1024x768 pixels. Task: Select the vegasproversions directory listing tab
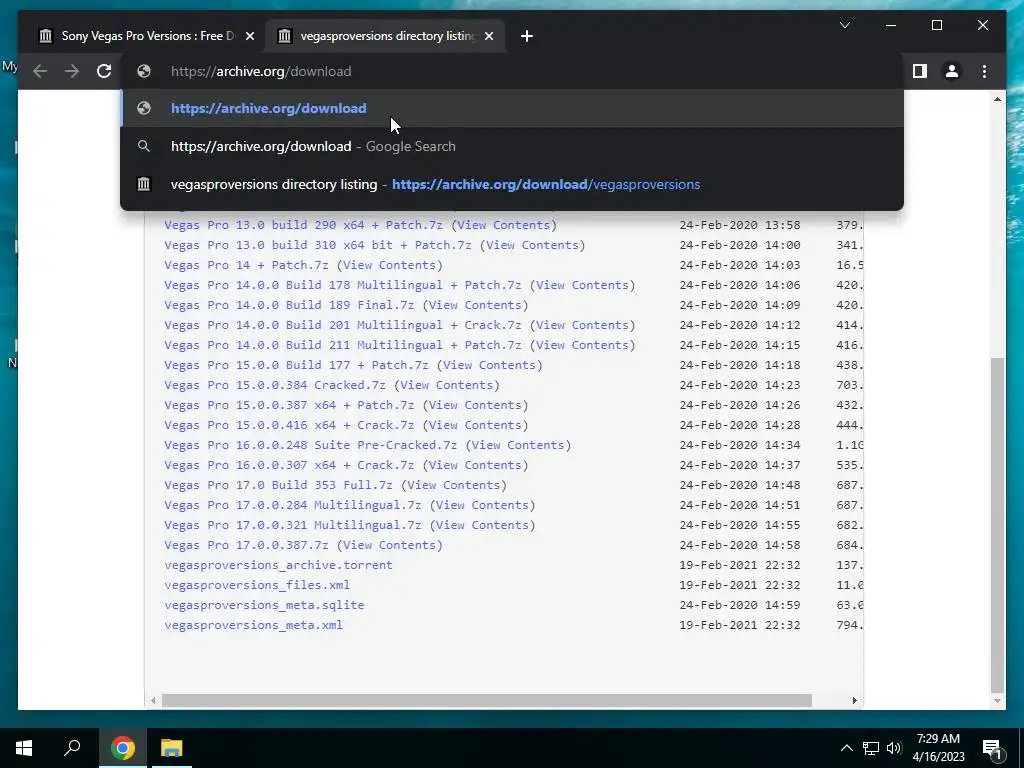tap(385, 36)
